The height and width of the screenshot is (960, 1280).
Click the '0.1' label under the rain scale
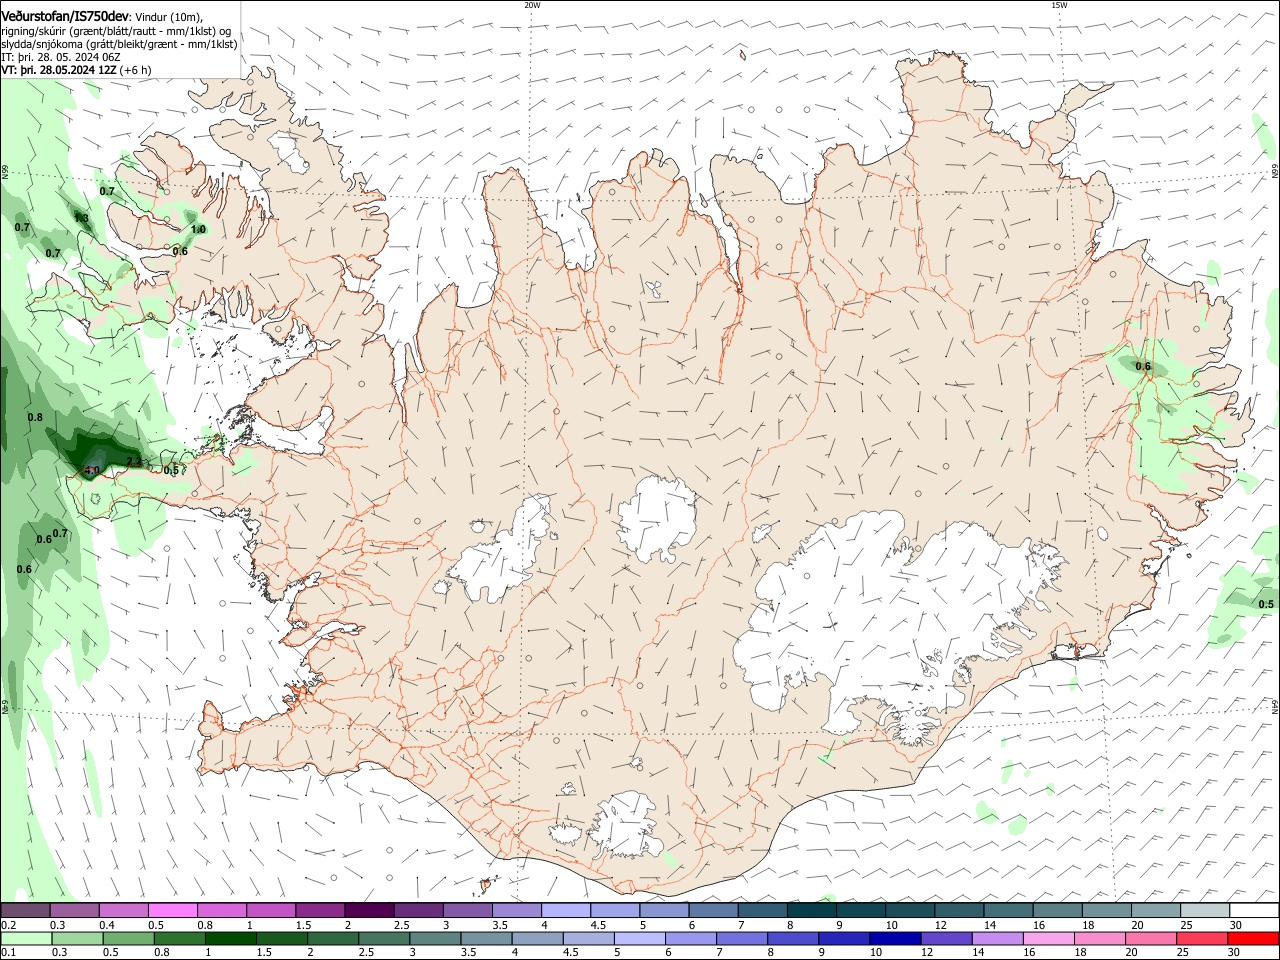[x=9, y=953]
